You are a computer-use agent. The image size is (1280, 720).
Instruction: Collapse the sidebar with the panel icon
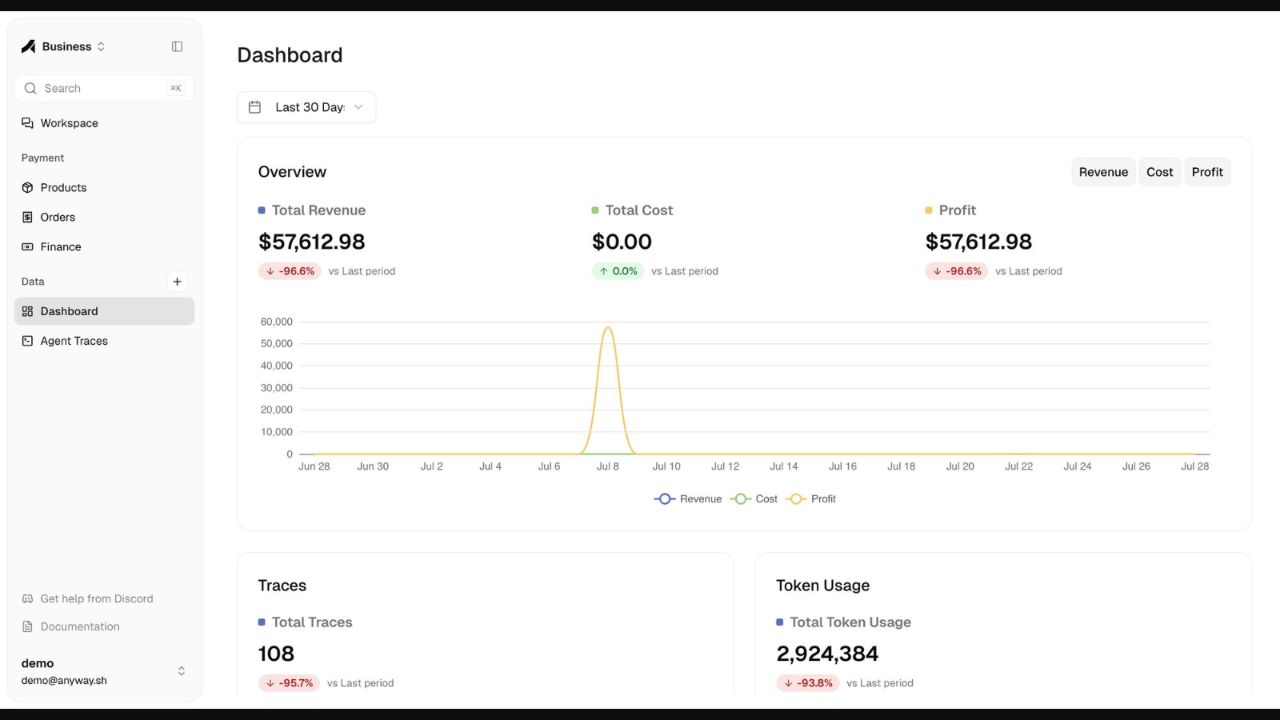coord(177,46)
